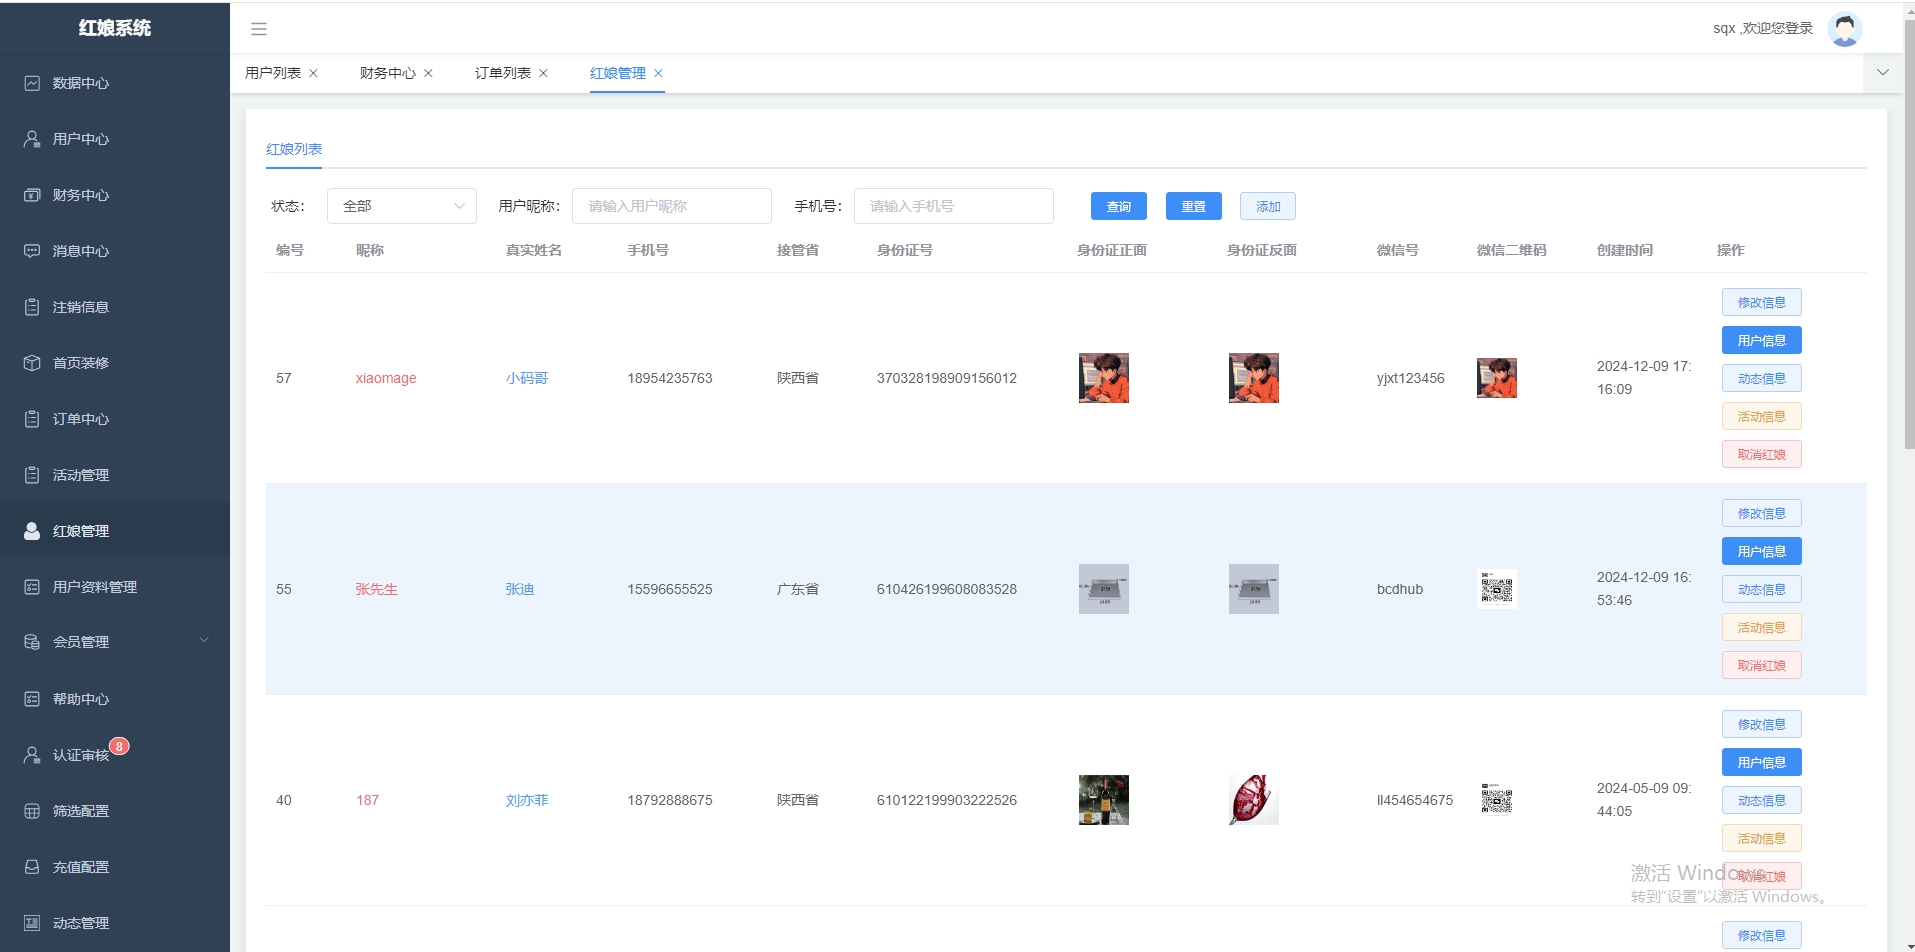This screenshot has height=952, width=1915.
Task: Click the 认证审核 sidebar icon
Action: click(32, 755)
